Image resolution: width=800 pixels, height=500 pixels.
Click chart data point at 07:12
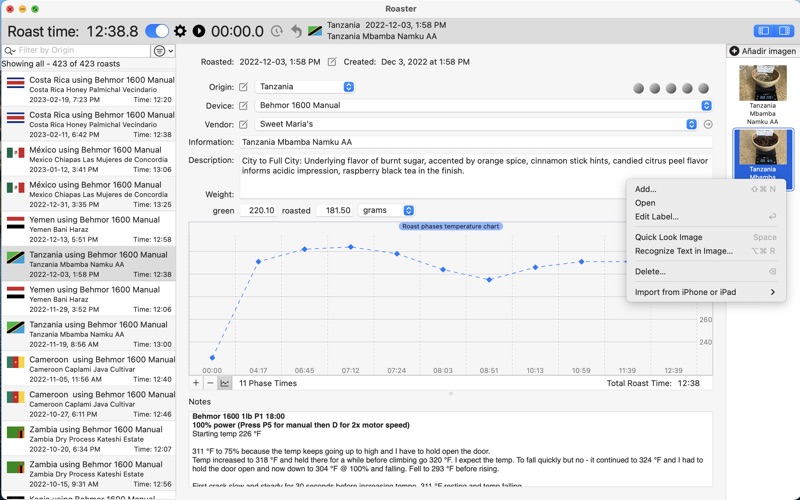point(351,247)
